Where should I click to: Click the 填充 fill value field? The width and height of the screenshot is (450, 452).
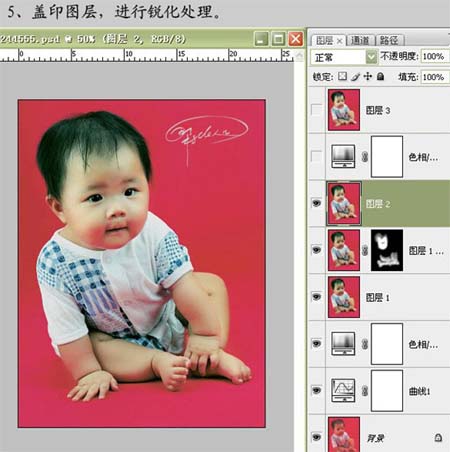coord(434,77)
